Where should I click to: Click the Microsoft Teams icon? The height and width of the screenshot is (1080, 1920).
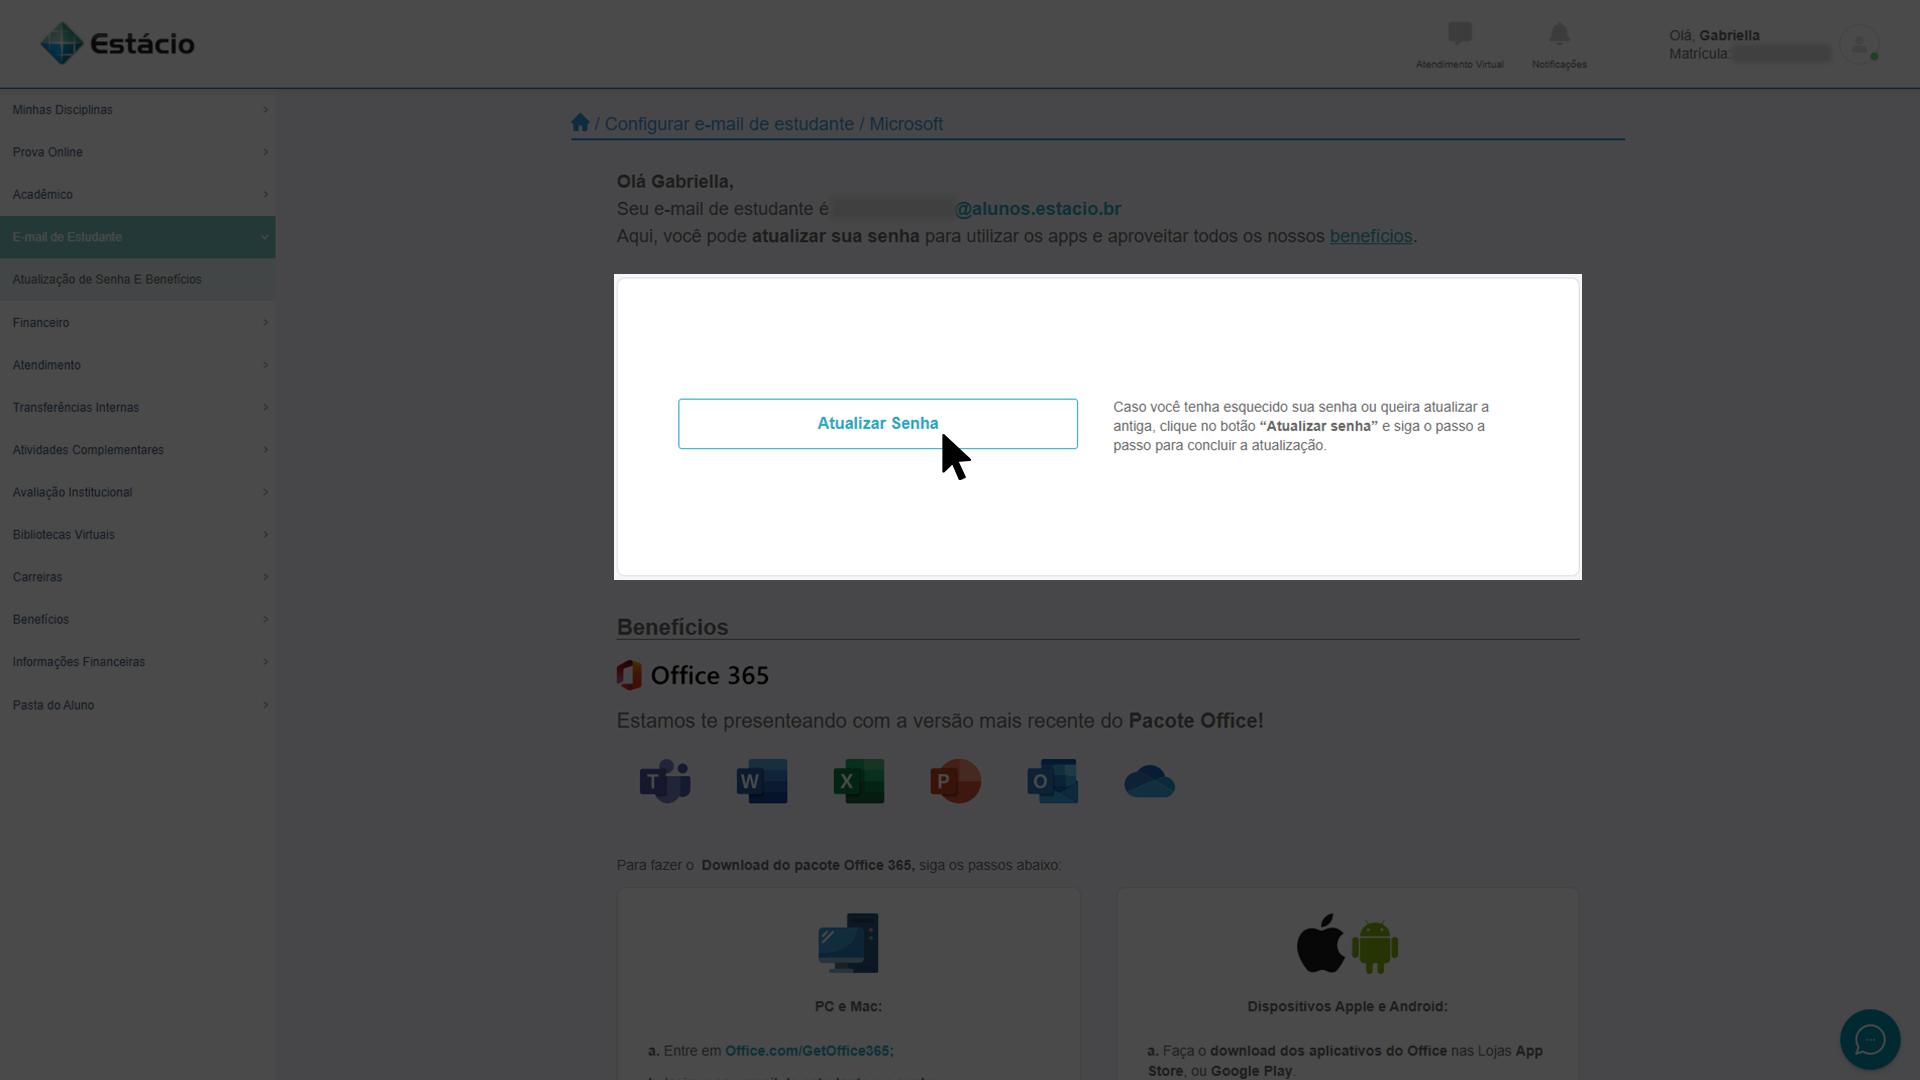pyautogui.click(x=665, y=781)
